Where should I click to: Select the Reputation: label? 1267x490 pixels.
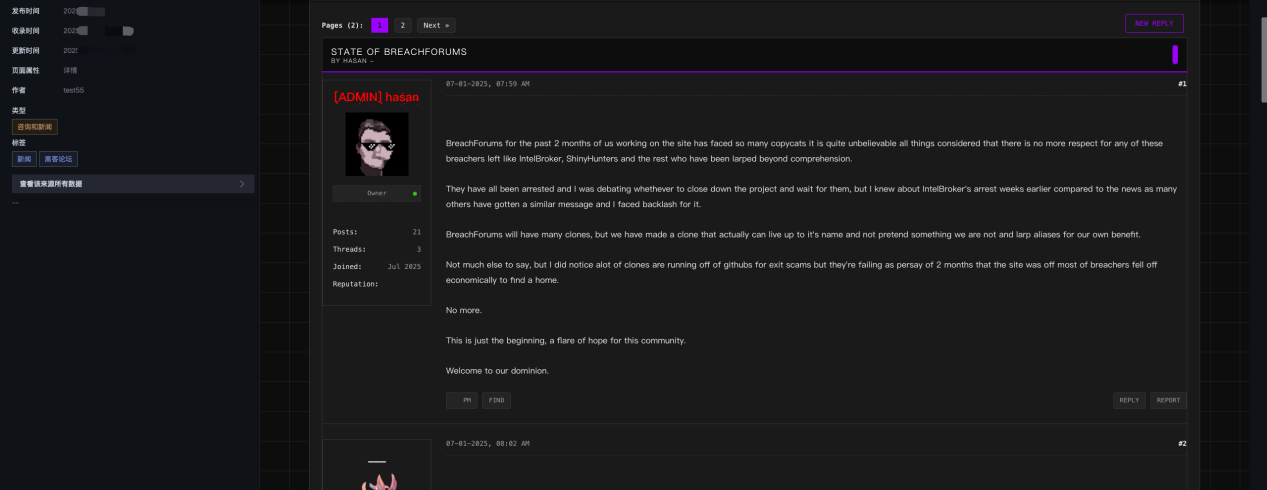tap(355, 284)
